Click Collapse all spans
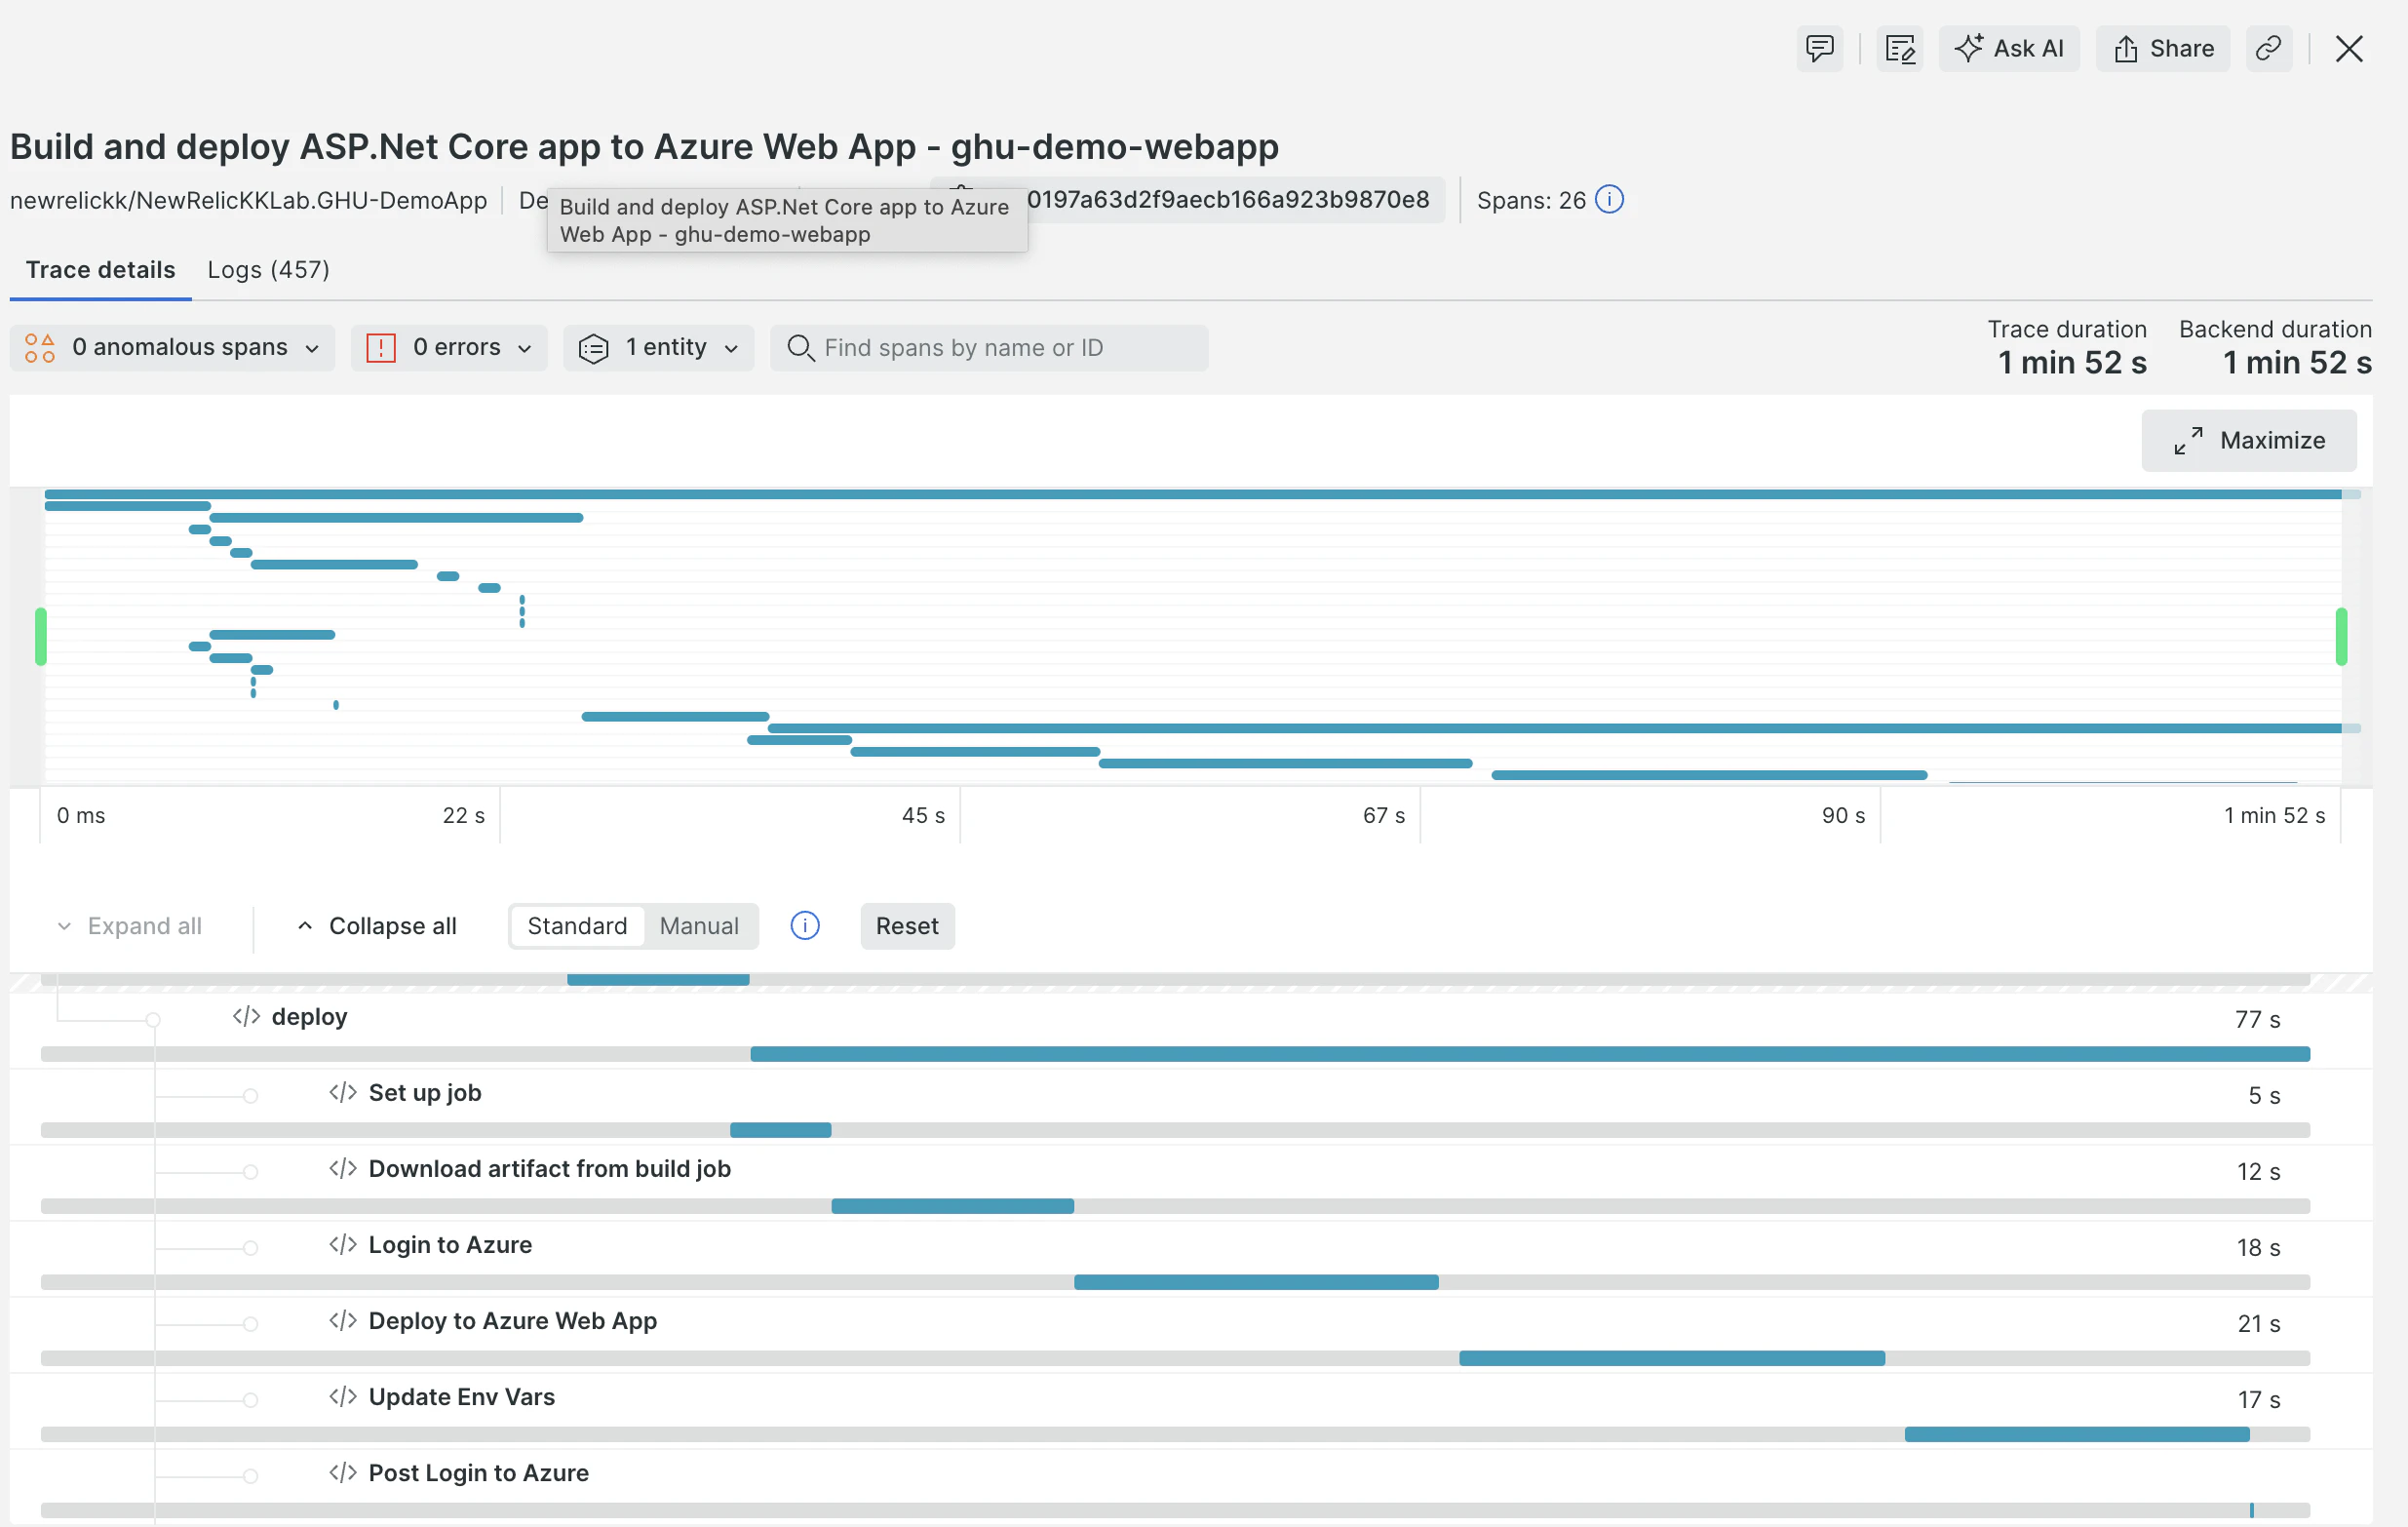 click(x=377, y=926)
